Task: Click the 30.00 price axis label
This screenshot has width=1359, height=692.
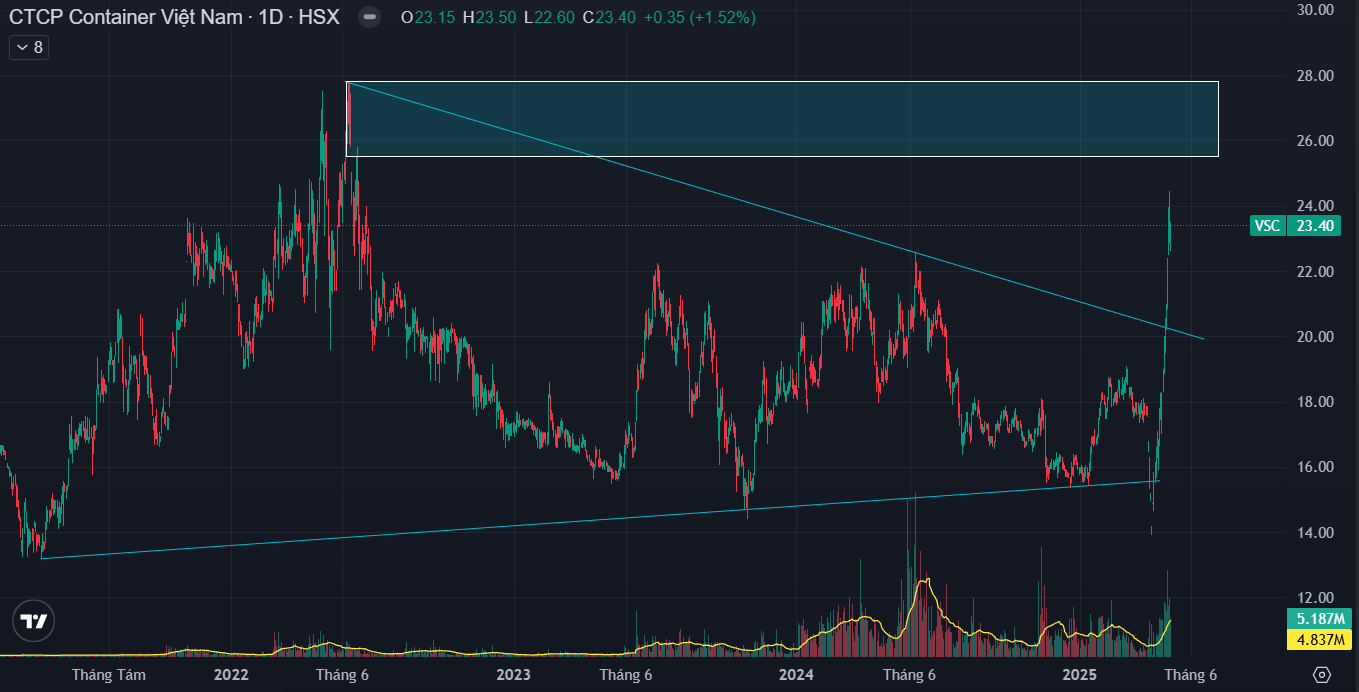Action: pyautogui.click(x=1315, y=10)
